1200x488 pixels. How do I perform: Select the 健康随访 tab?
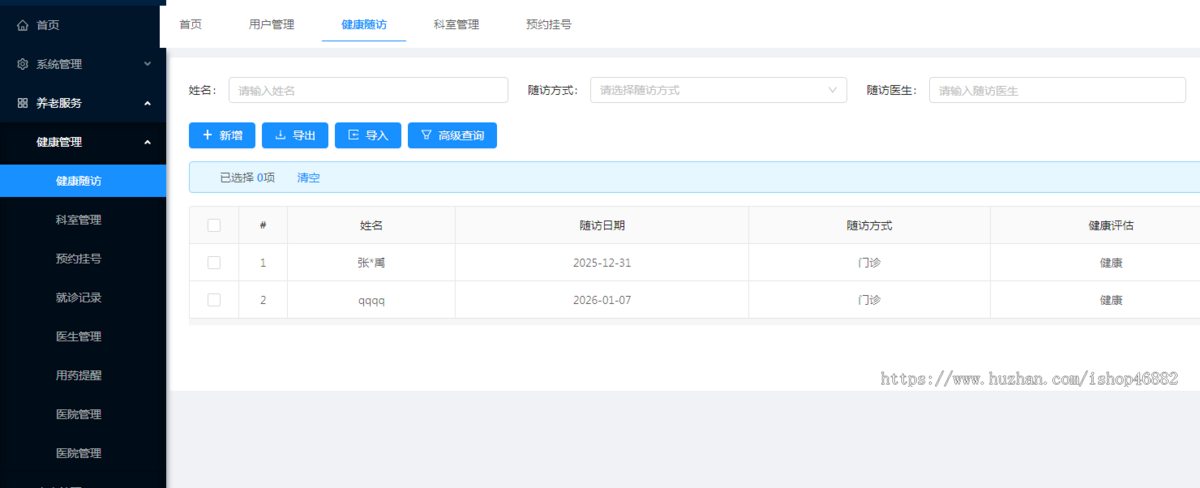(364, 24)
